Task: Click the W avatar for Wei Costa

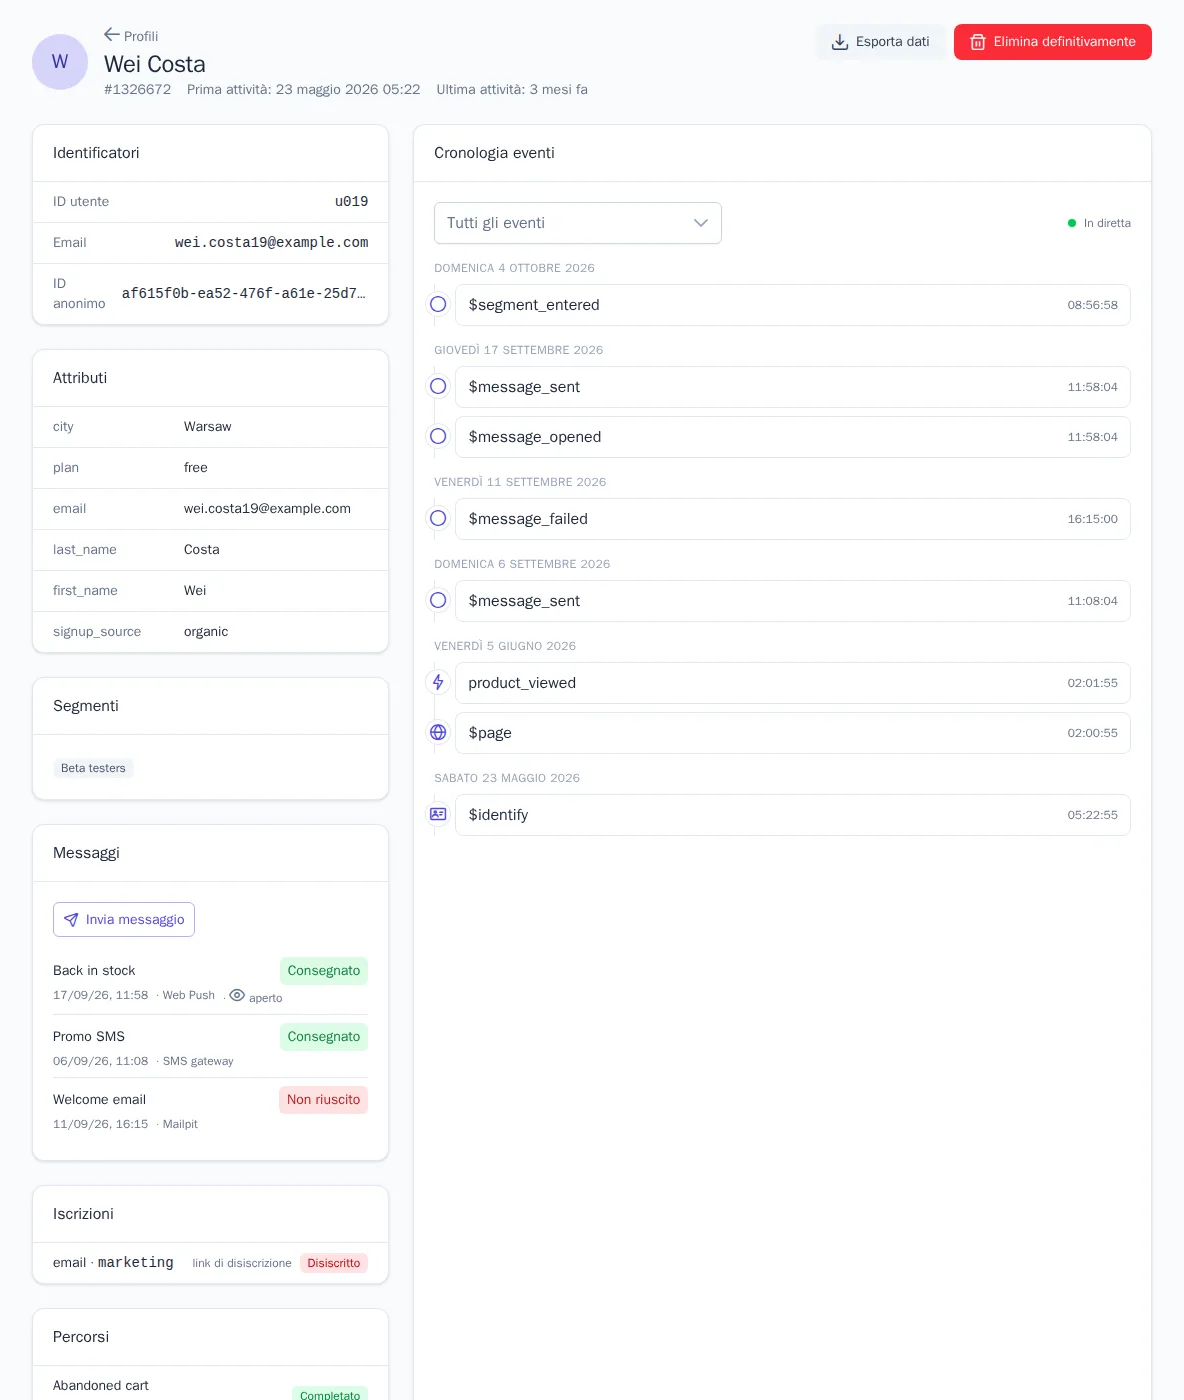Action: coord(60,62)
